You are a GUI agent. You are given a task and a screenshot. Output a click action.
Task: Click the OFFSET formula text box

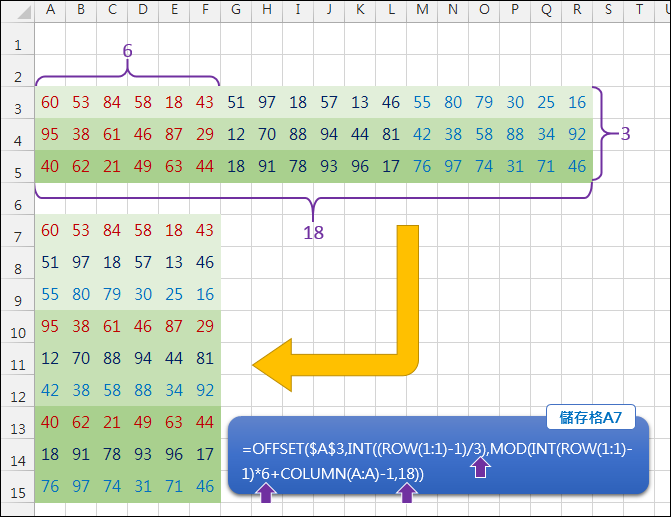[438, 455]
